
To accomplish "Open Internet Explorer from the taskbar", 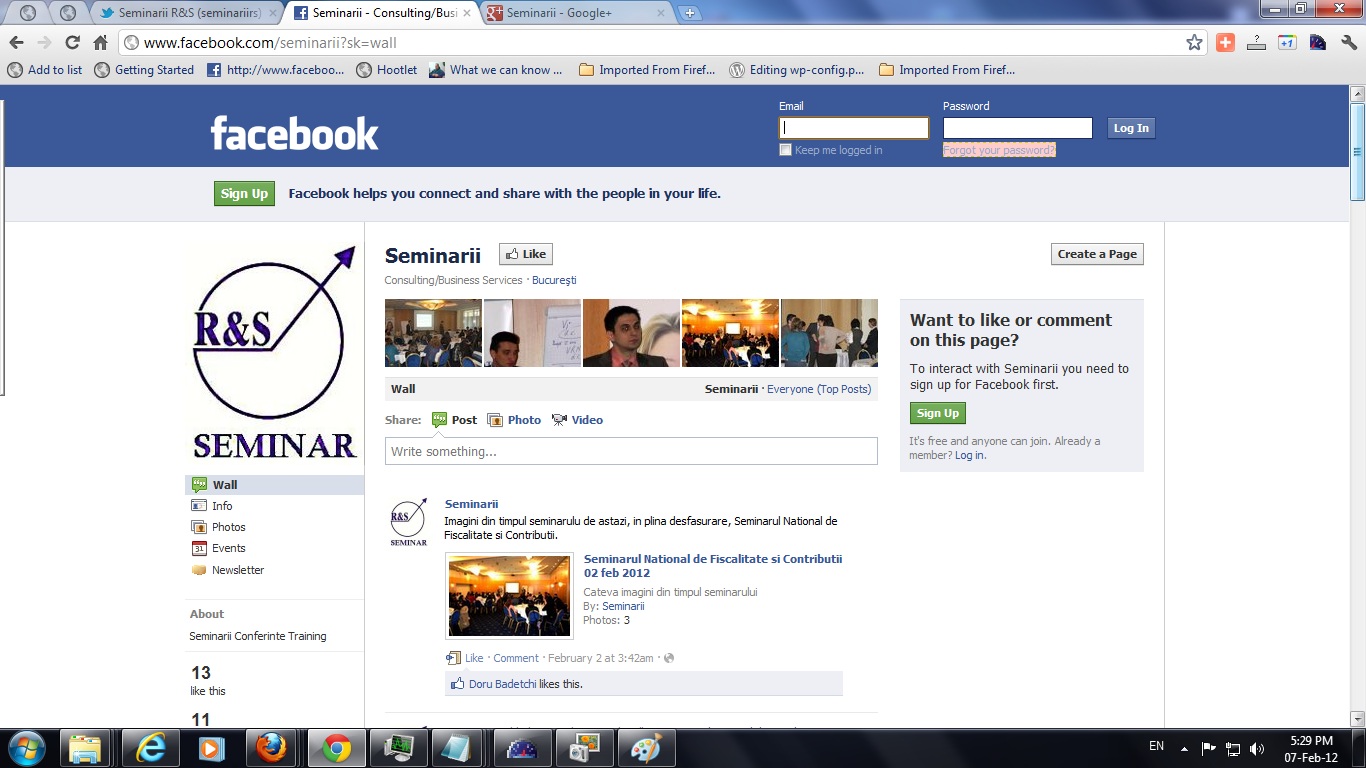I will (x=150, y=747).
